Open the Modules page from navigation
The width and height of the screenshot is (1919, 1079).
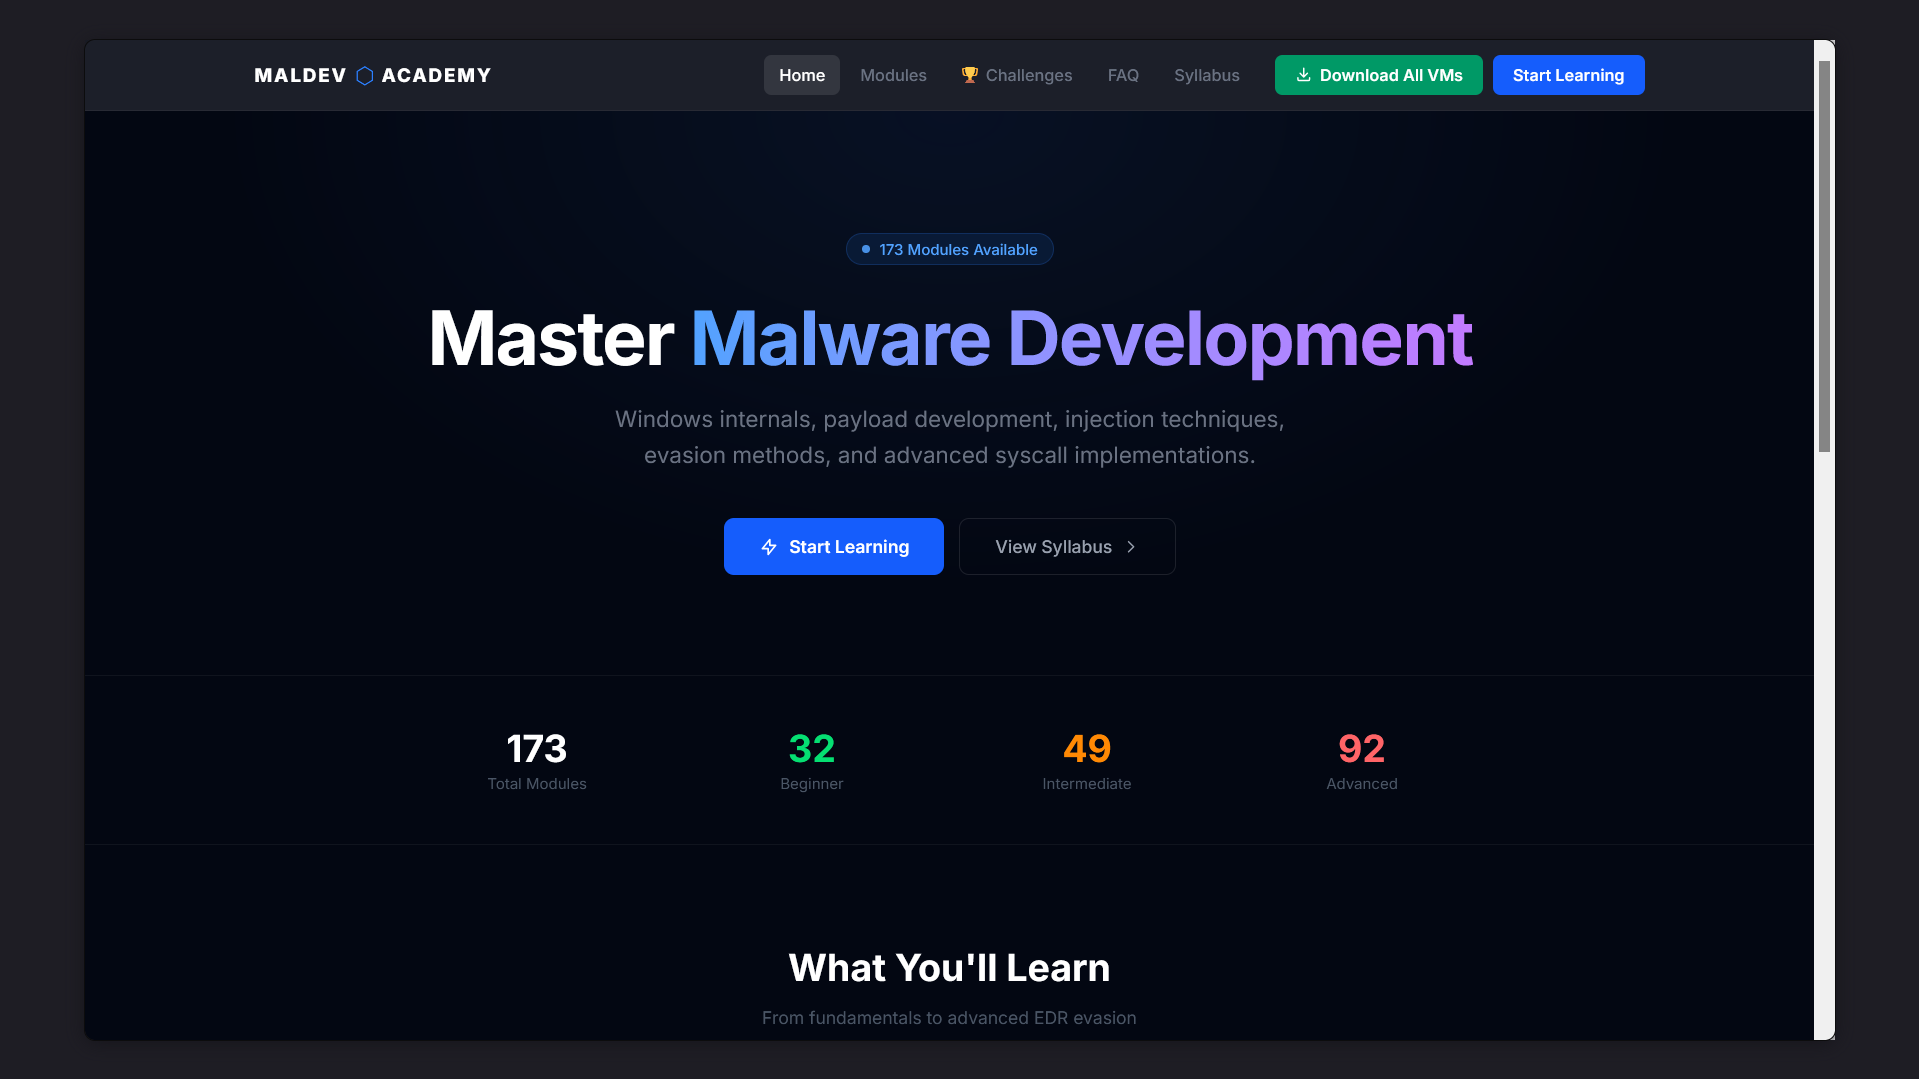click(x=892, y=75)
